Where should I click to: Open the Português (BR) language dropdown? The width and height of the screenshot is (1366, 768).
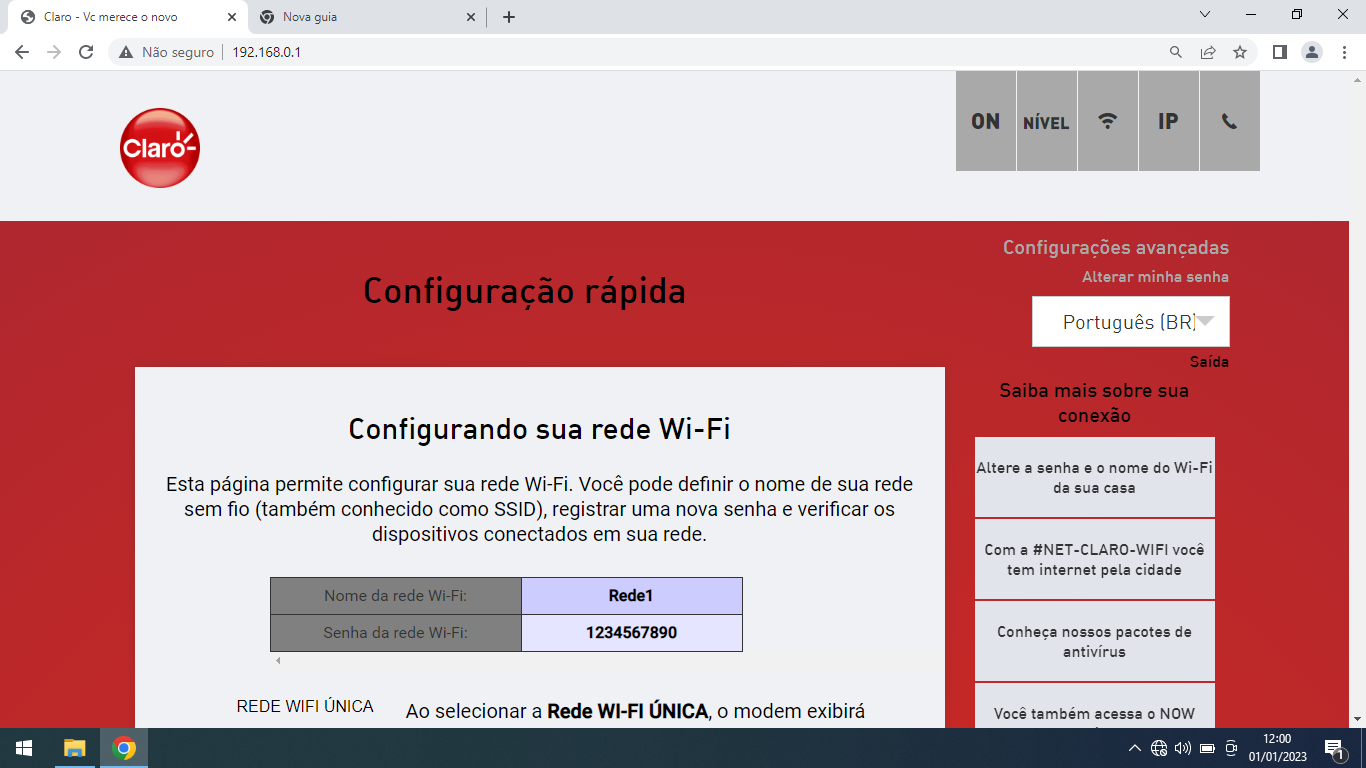tap(1130, 322)
